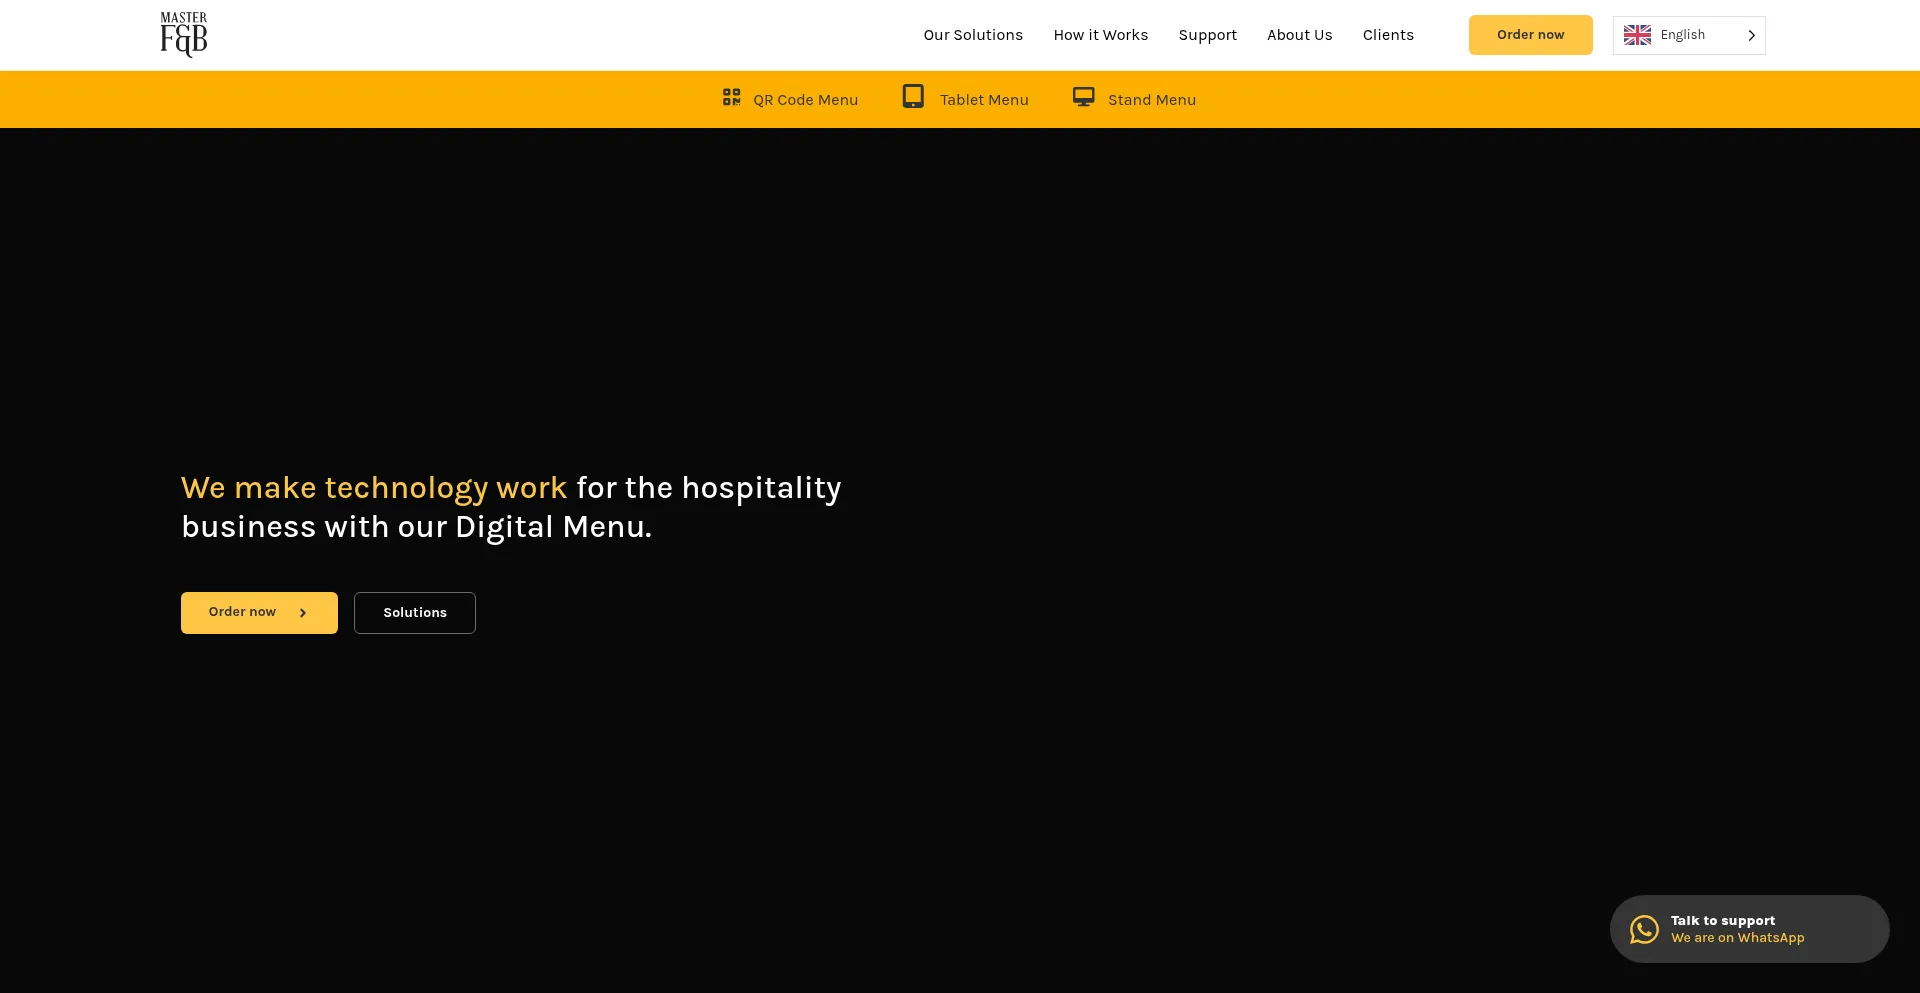This screenshot has height=993, width=1920.
Task: Expand the language selector chevron
Action: [1751, 35]
